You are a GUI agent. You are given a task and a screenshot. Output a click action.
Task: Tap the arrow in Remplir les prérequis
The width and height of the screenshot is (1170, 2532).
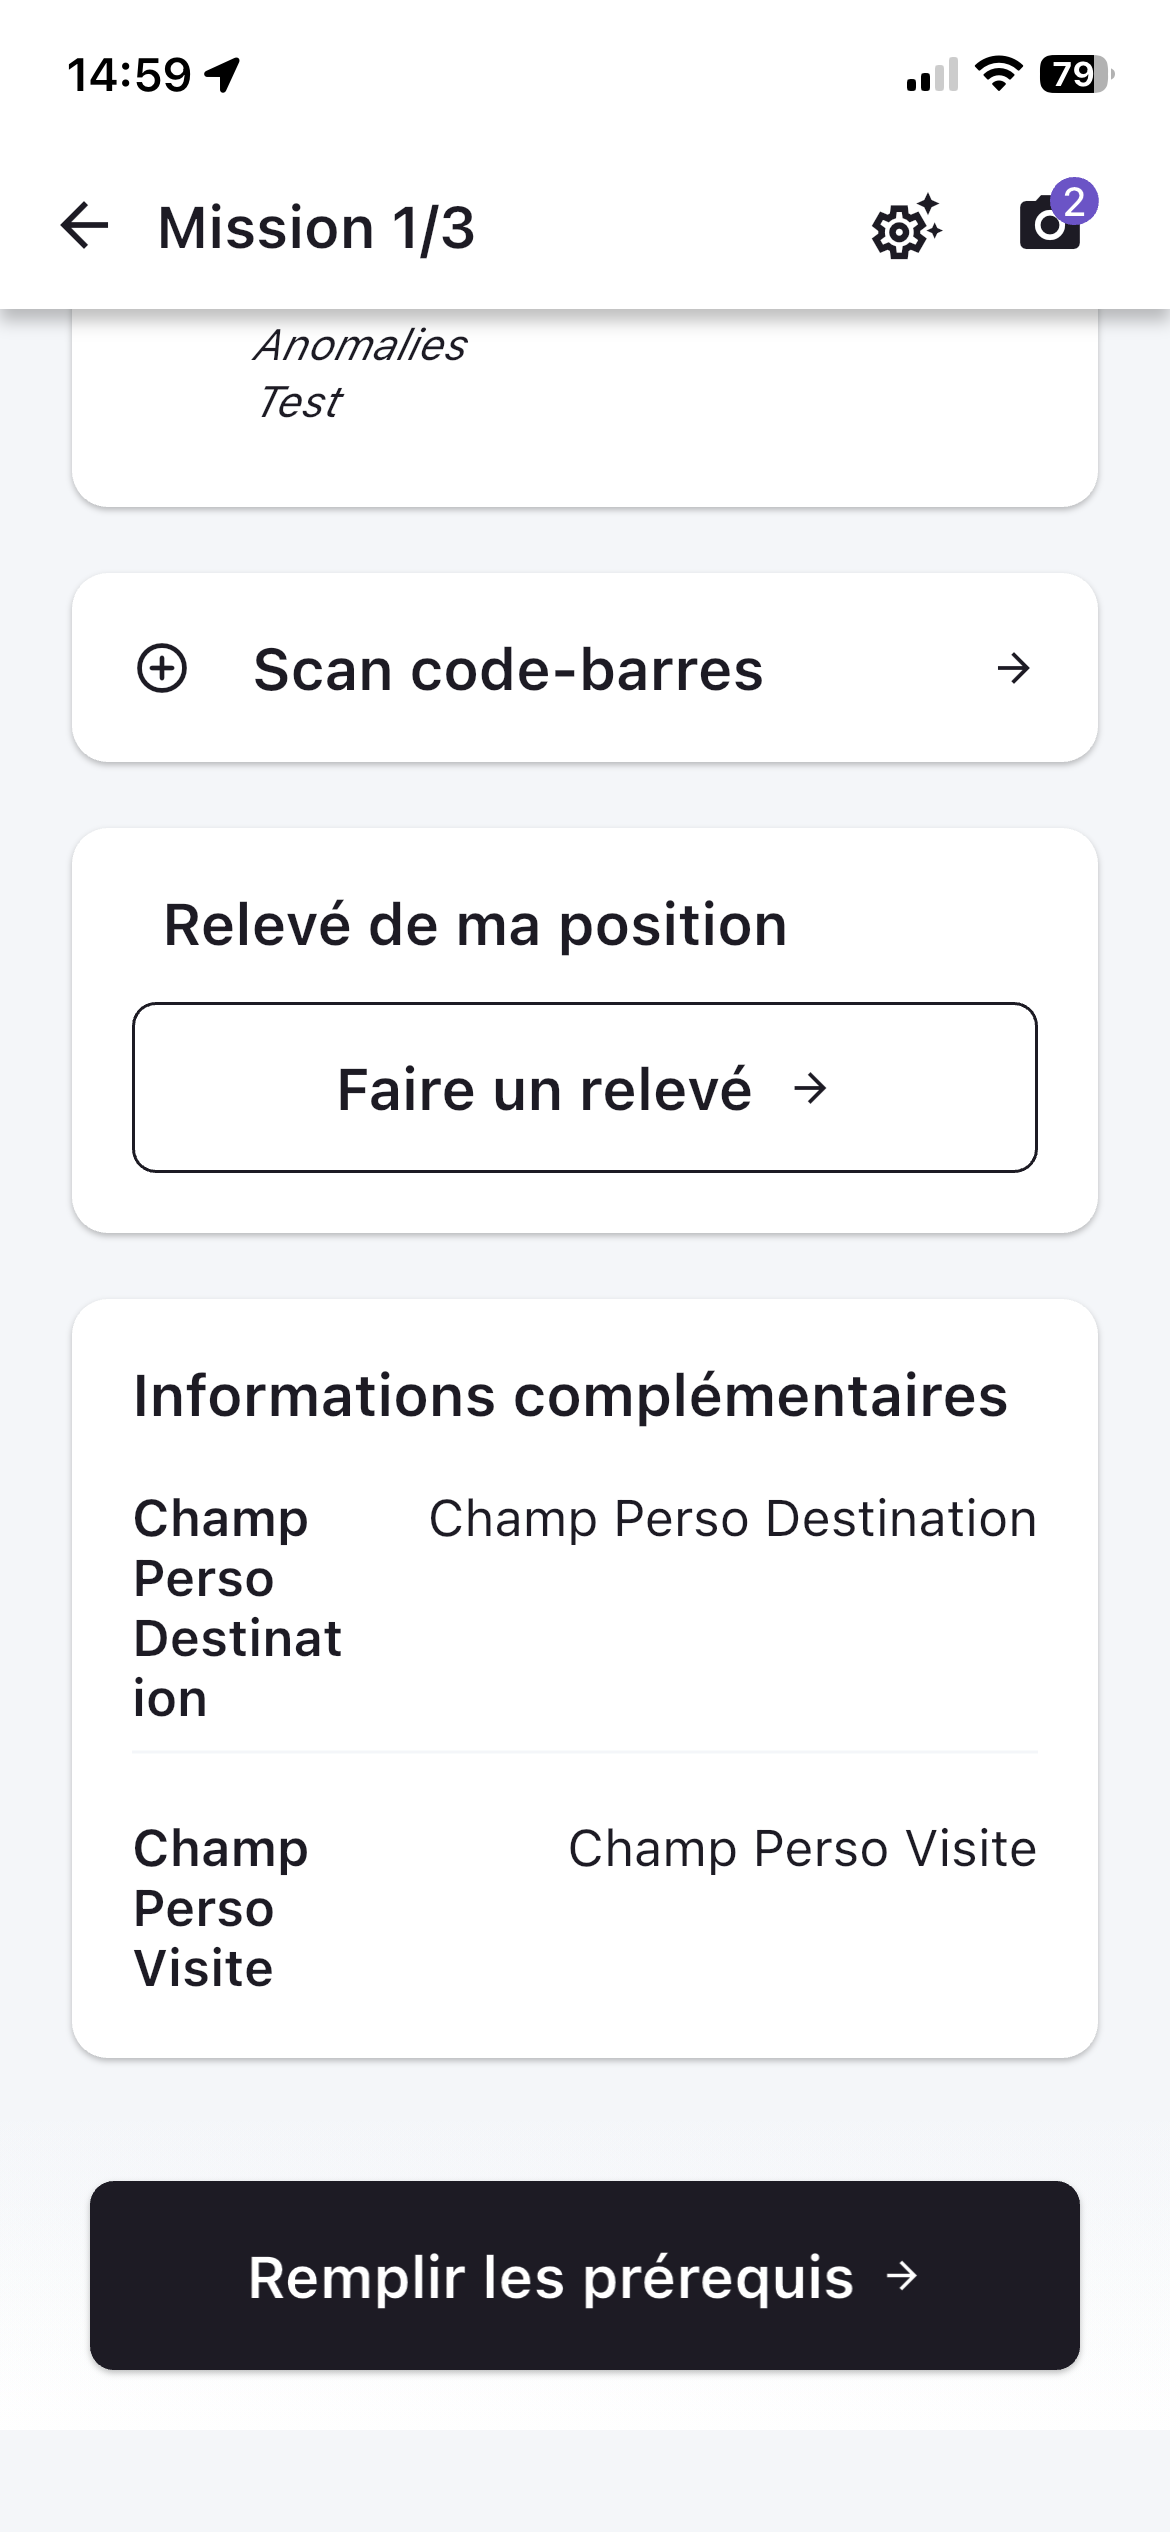(902, 2276)
